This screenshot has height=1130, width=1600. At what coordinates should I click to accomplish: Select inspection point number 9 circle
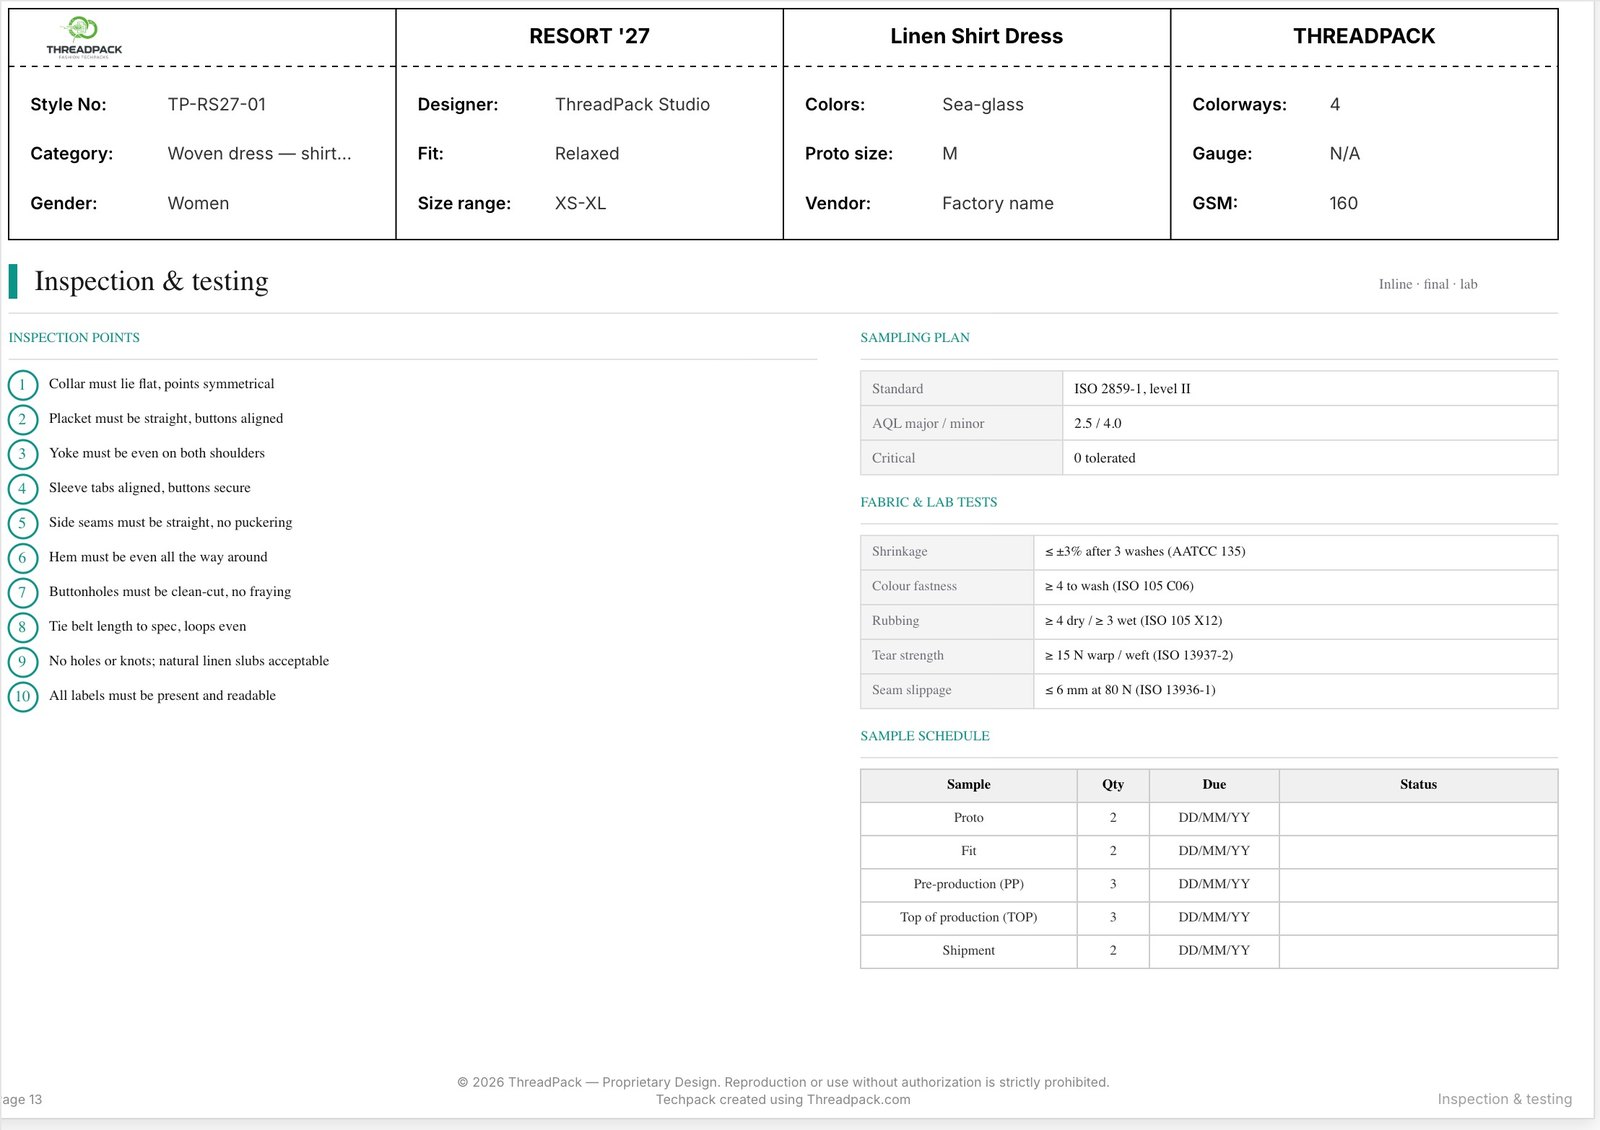pyautogui.click(x=23, y=662)
